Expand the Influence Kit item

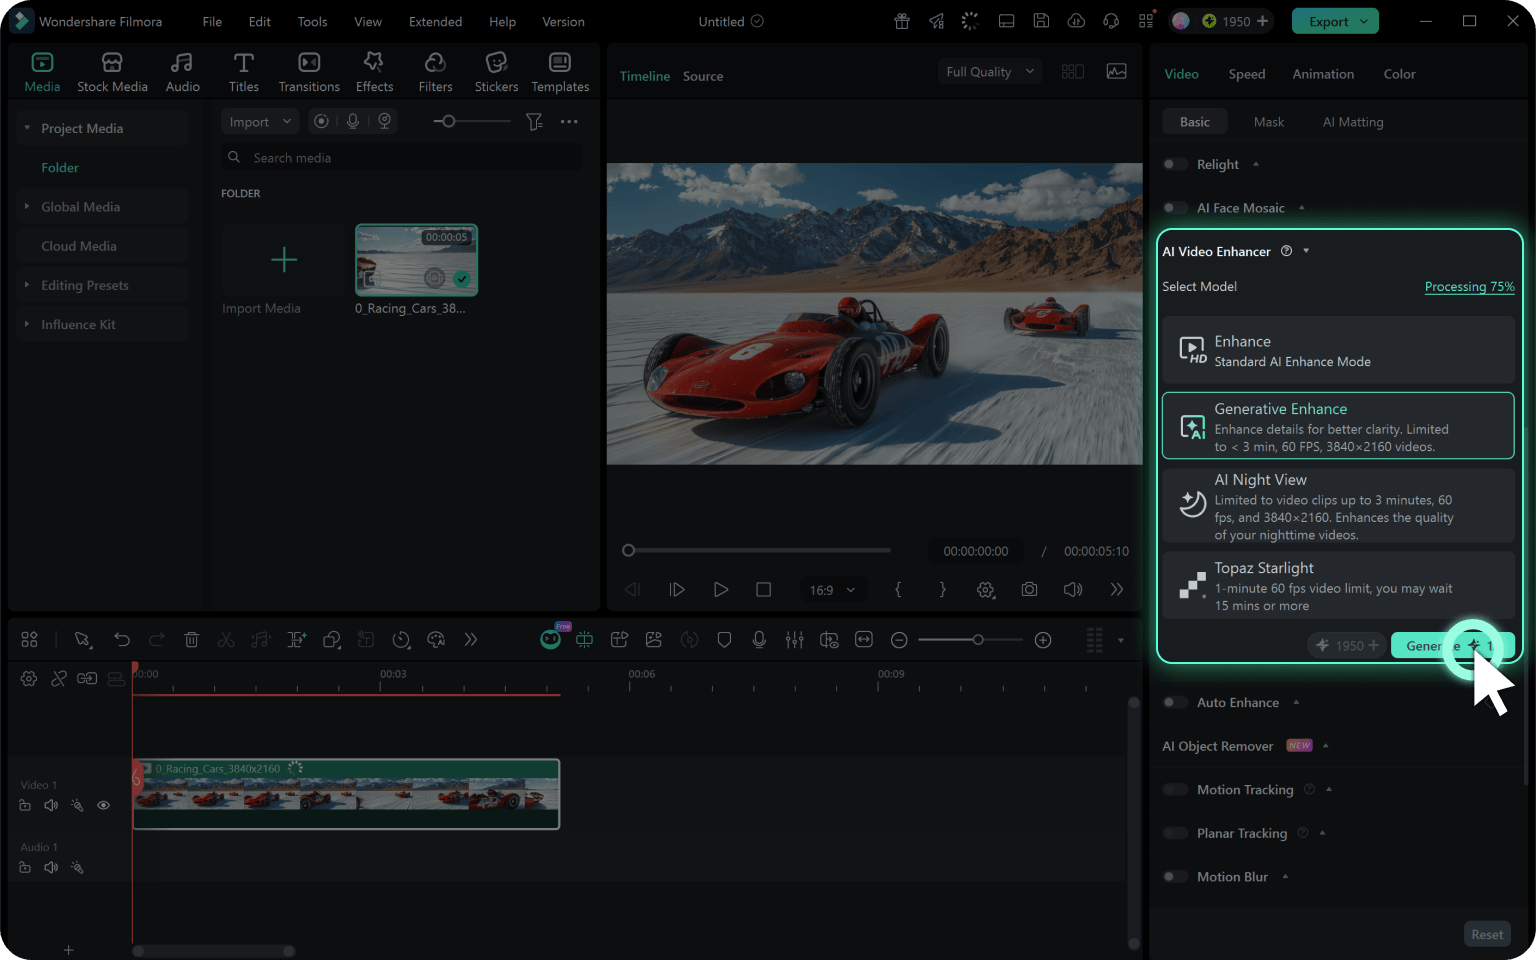(x=28, y=324)
